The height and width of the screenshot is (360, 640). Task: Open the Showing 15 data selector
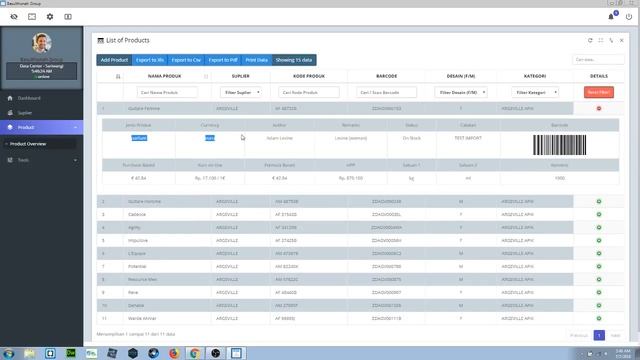294,60
